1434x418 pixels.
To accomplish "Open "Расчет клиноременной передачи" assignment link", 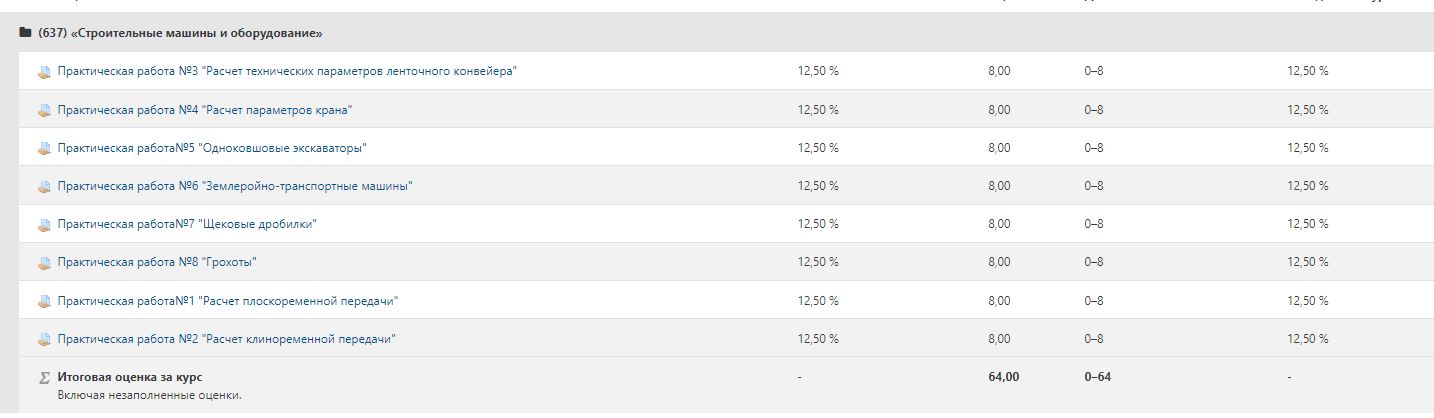I will coord(227,339).
